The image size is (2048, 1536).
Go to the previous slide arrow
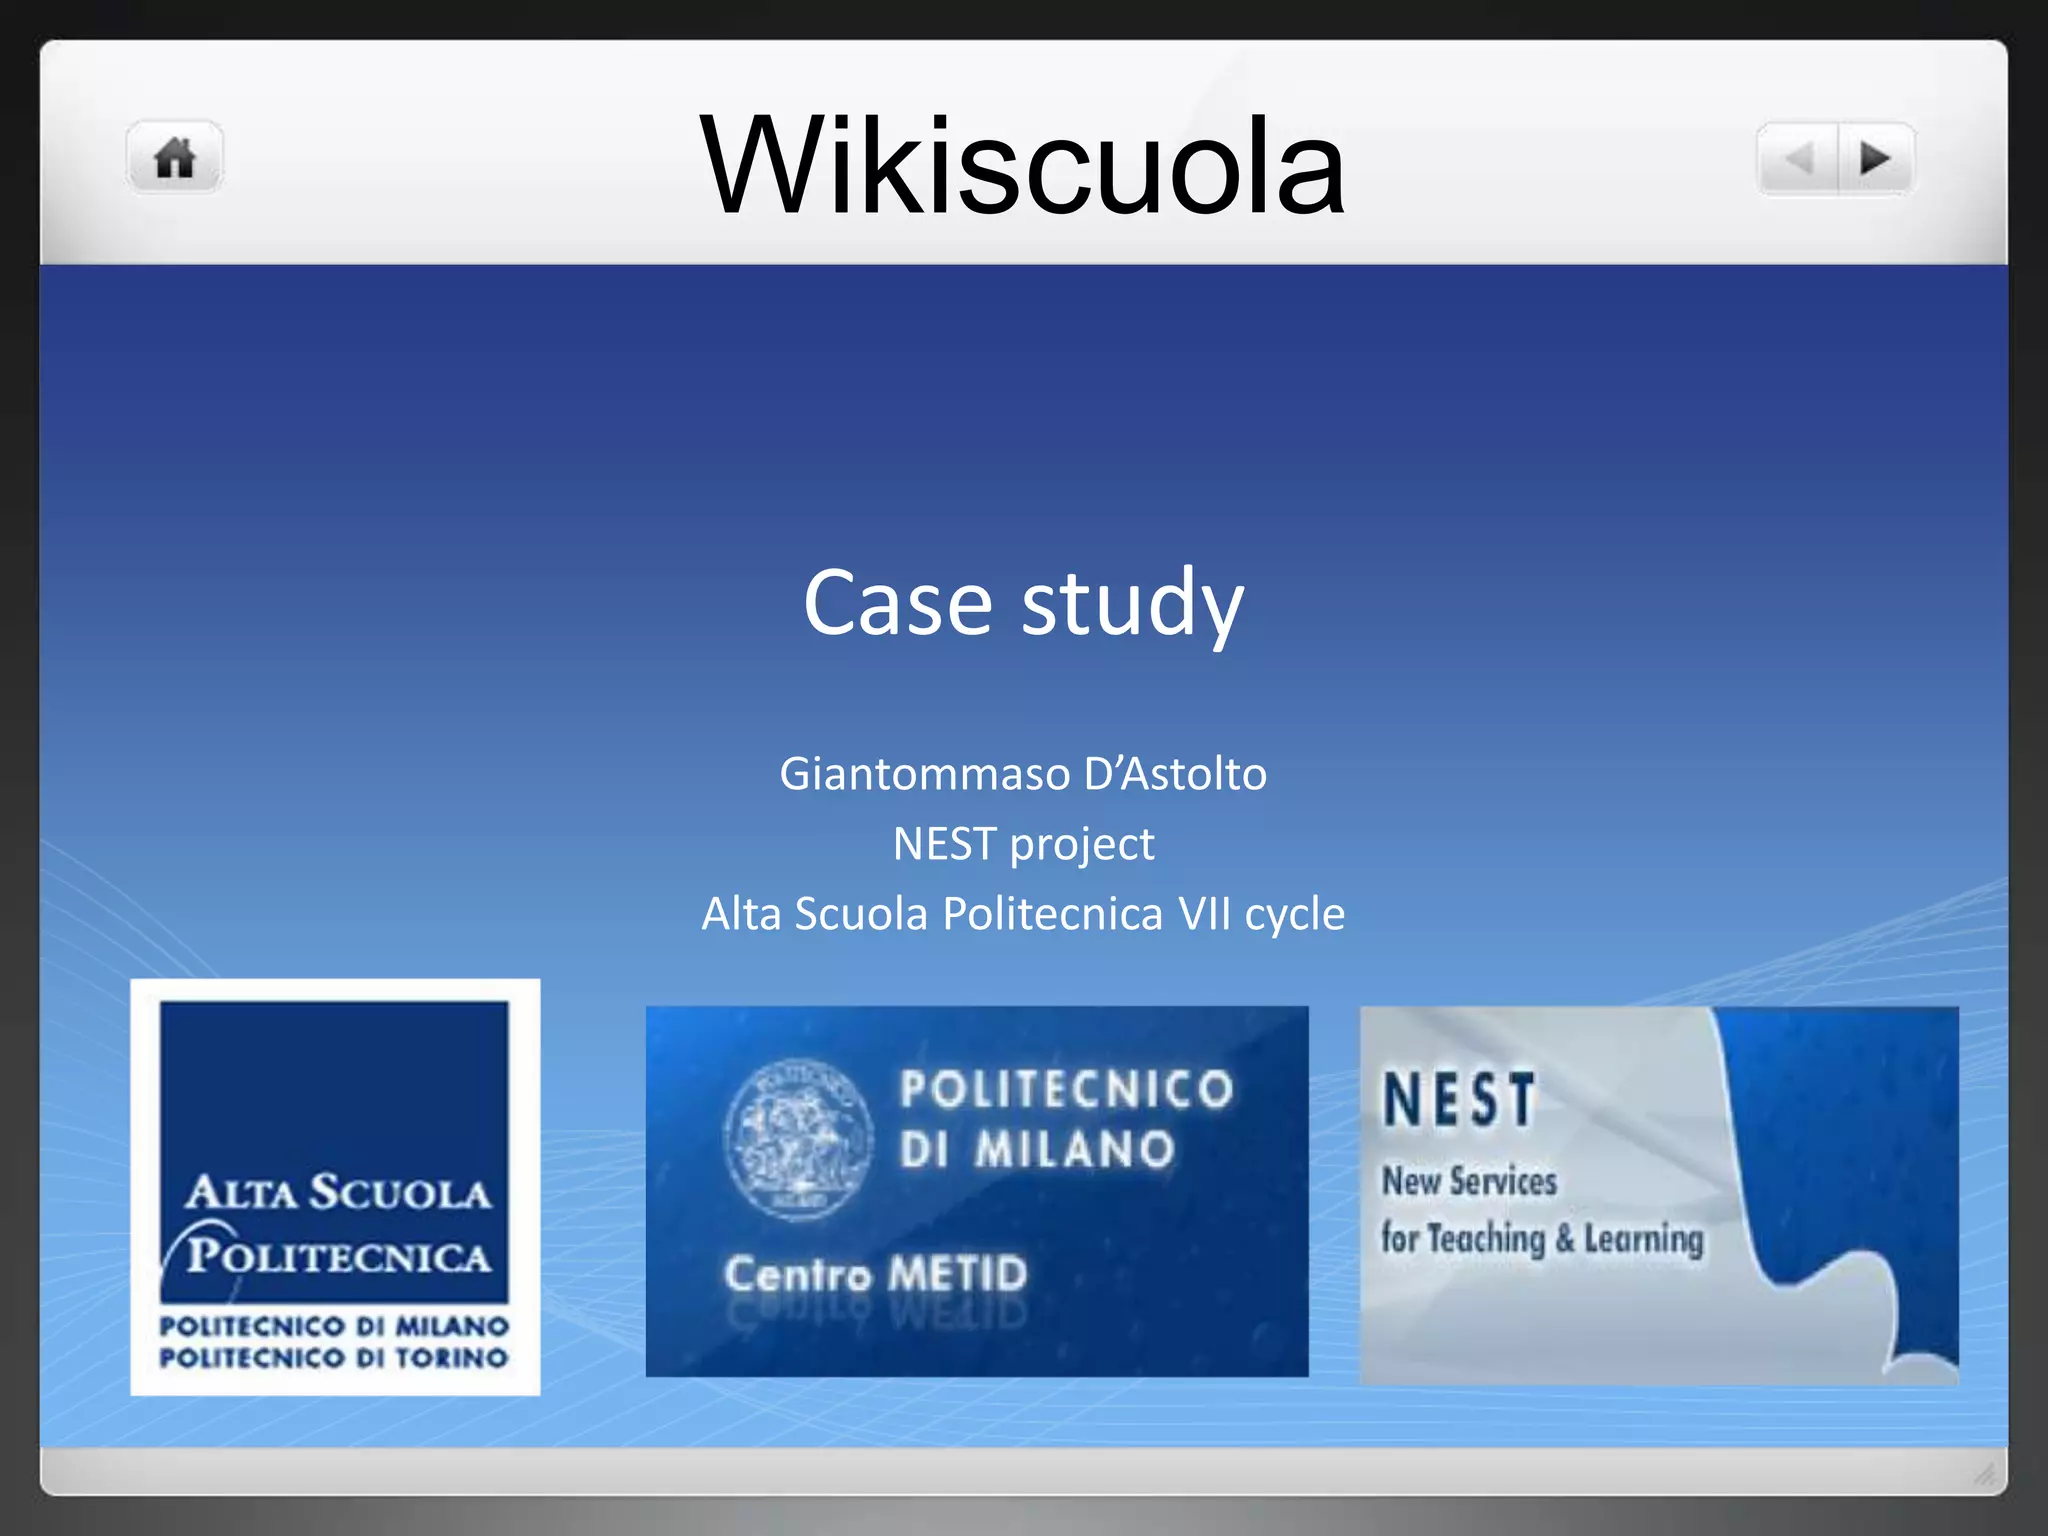tap(1799, 158)
